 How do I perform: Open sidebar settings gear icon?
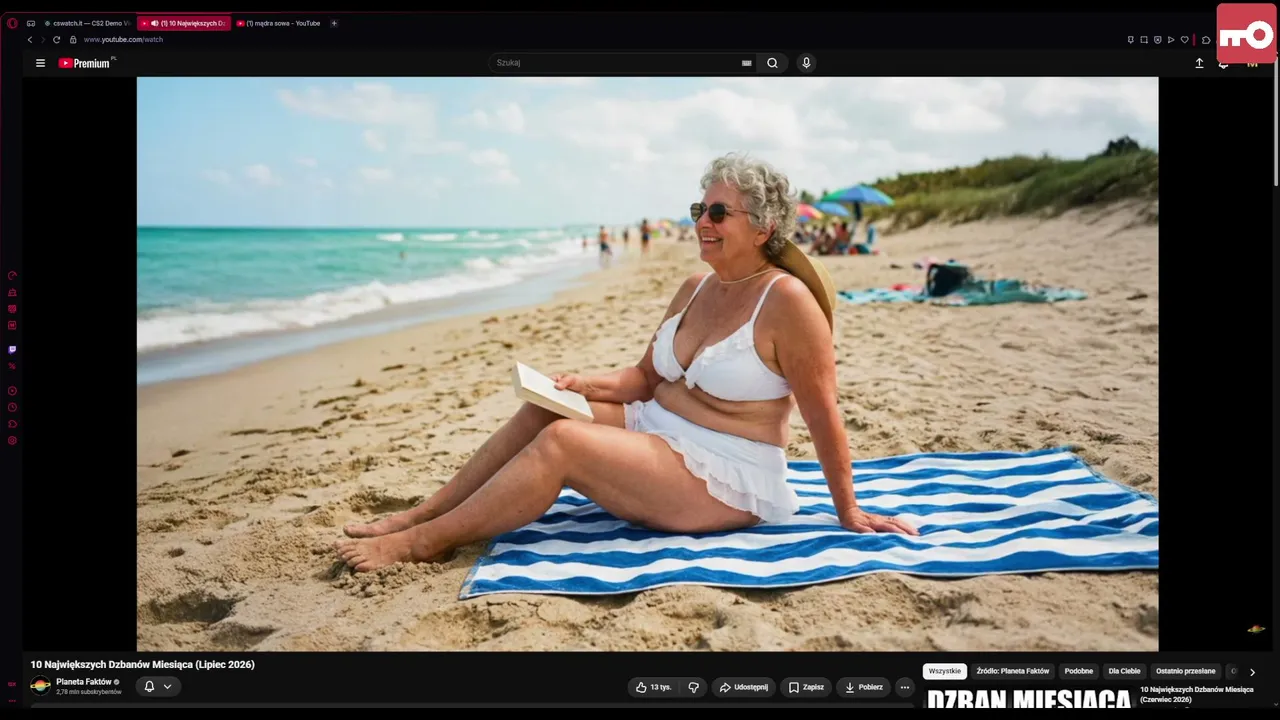tap(12, 440)
